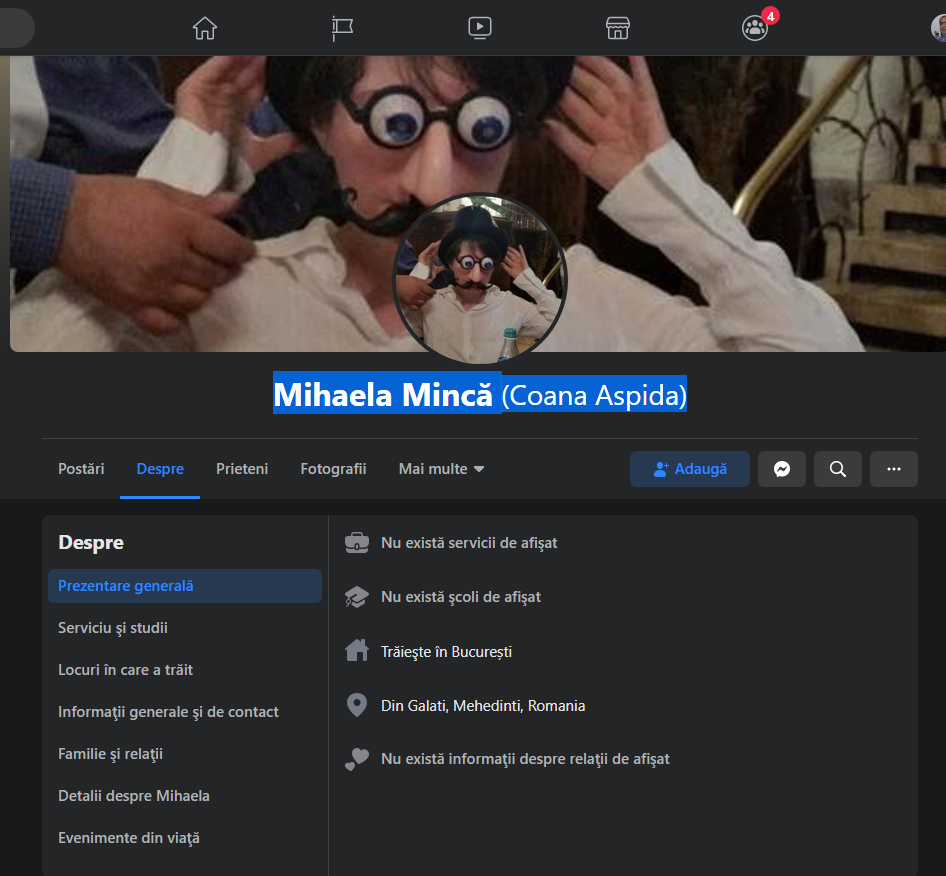
Task: Open Messenger chat with Mihaela
Action: click(781, 469)
